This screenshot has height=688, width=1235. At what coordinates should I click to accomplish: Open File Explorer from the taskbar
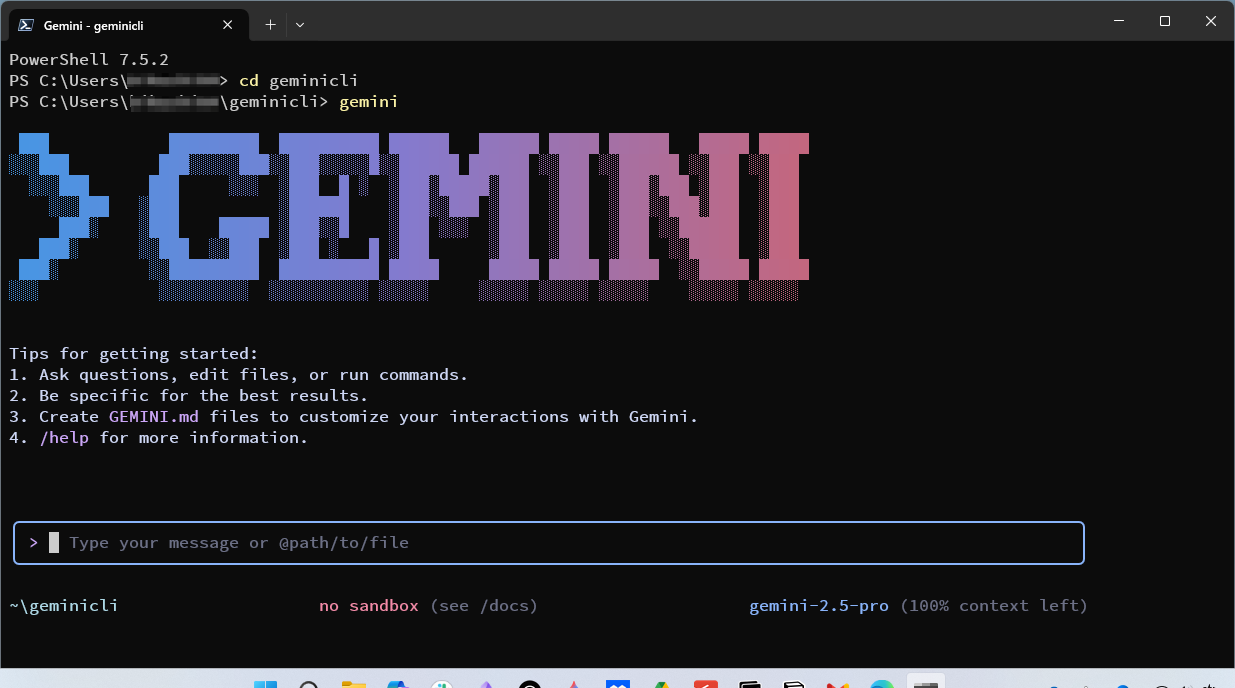(x=353, y=684)
